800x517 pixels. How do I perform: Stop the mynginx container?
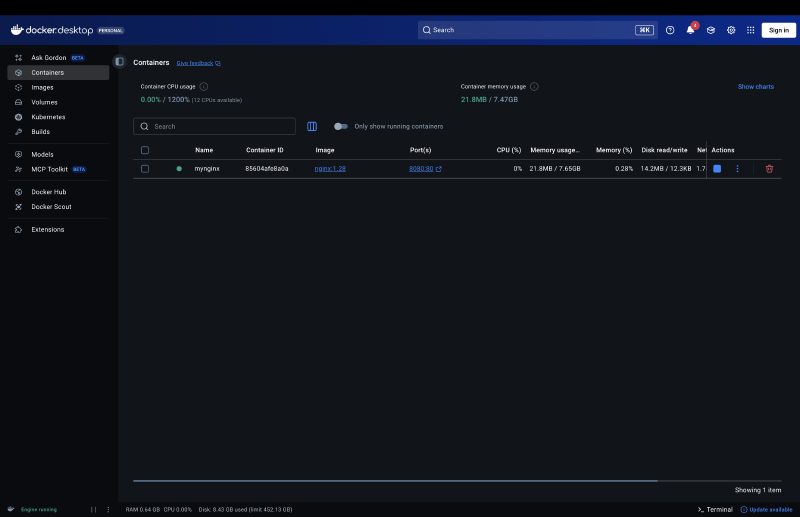point(717,168)
